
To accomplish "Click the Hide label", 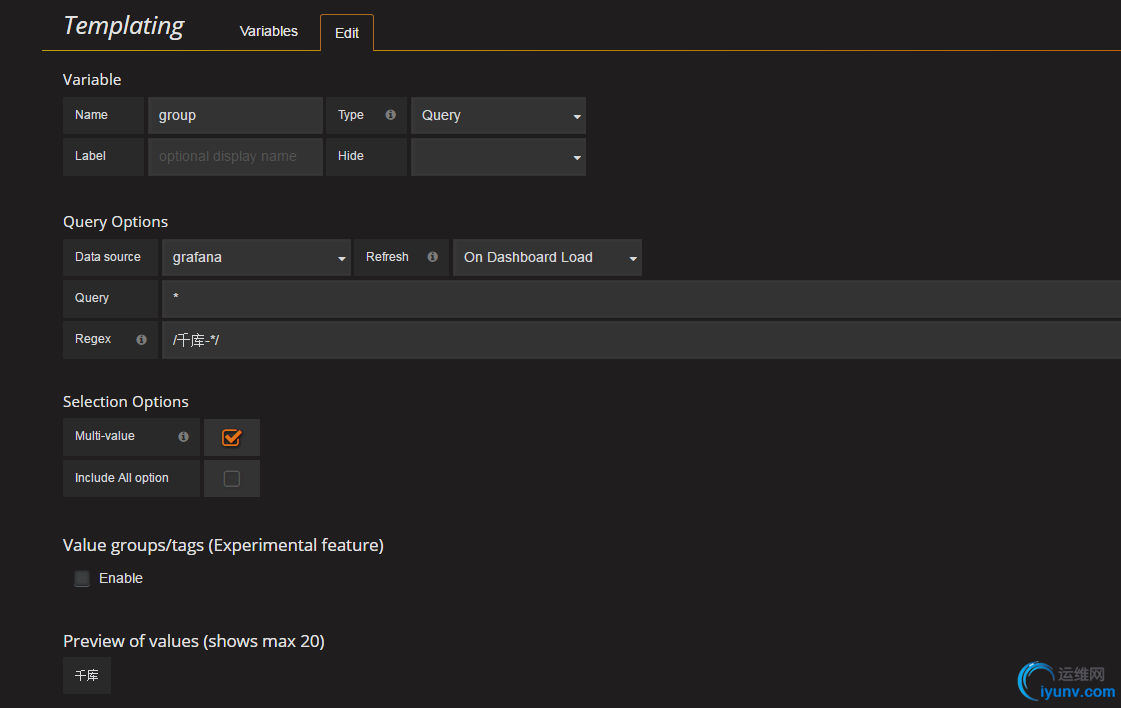I will tap(351, 156).
